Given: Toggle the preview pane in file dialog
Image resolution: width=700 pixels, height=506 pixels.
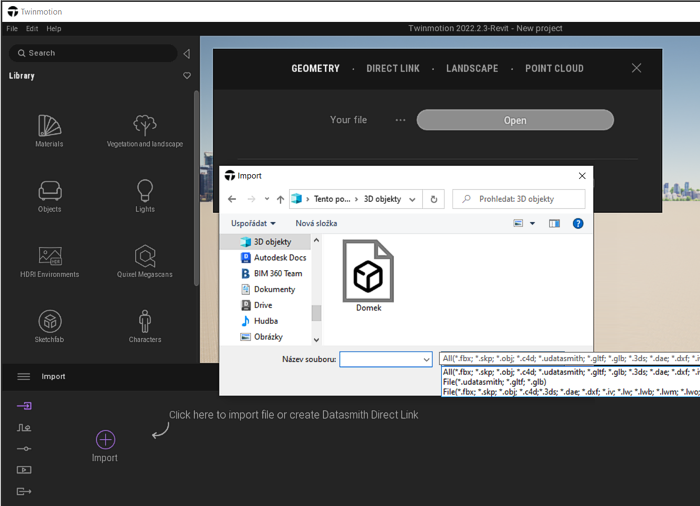Looking at the screenshot, I should click(x=554, y=223).
